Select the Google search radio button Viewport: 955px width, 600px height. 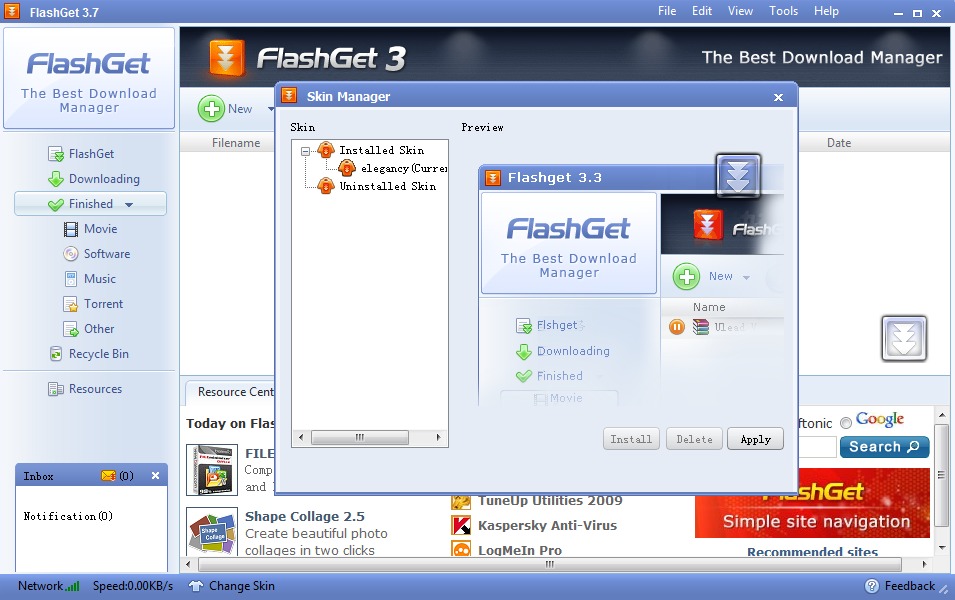click(x=845, y=423)
